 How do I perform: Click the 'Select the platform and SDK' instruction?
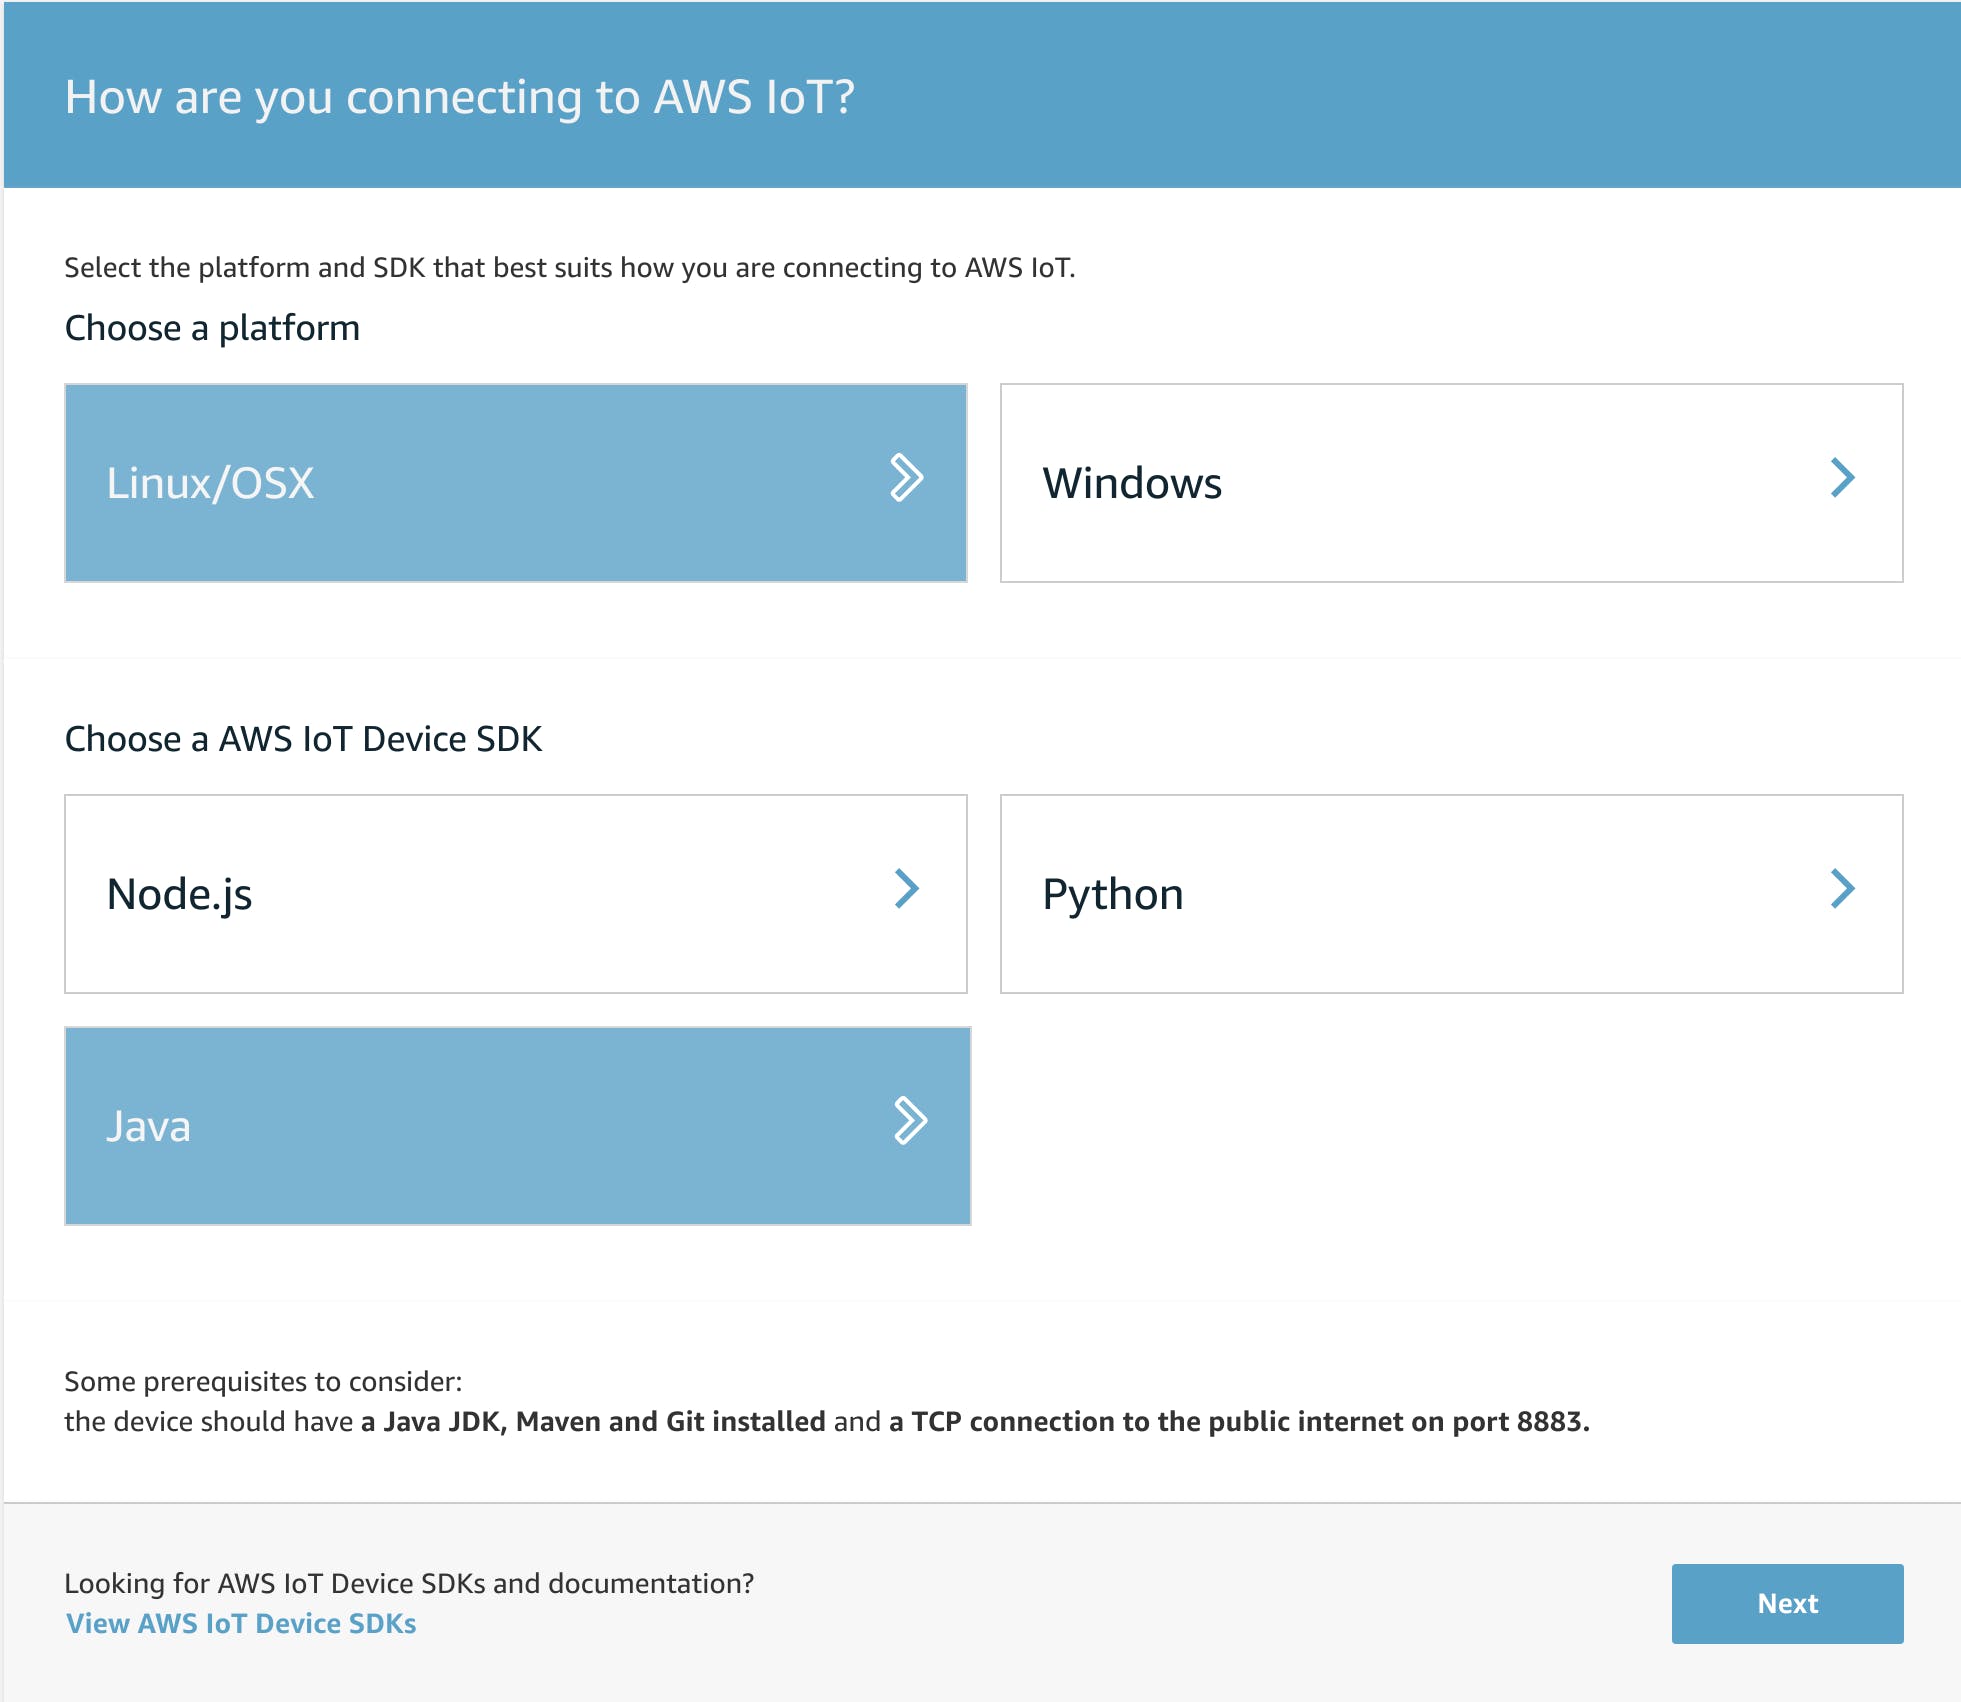point(570,268)
